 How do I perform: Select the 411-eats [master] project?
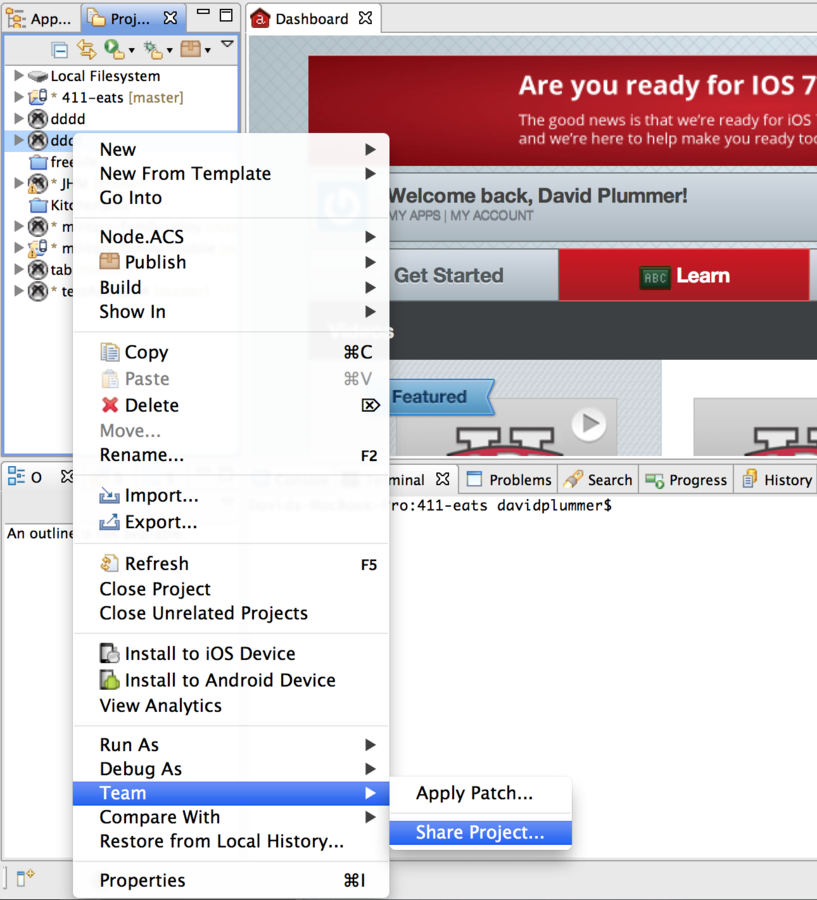coord(122,98)
